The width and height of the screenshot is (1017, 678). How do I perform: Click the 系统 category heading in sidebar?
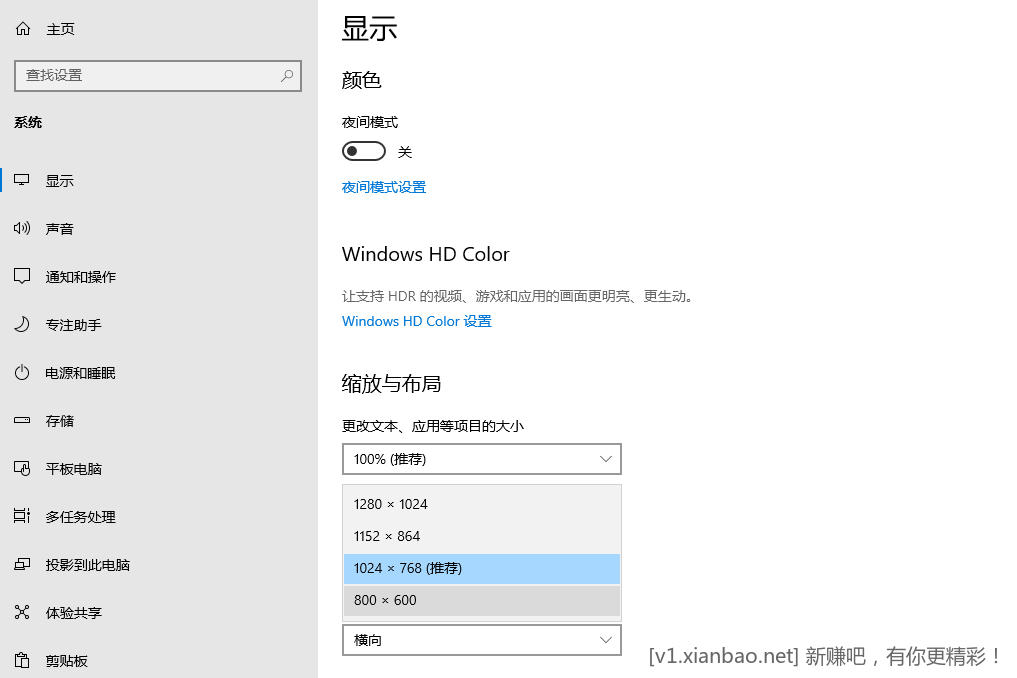(28, 123)
